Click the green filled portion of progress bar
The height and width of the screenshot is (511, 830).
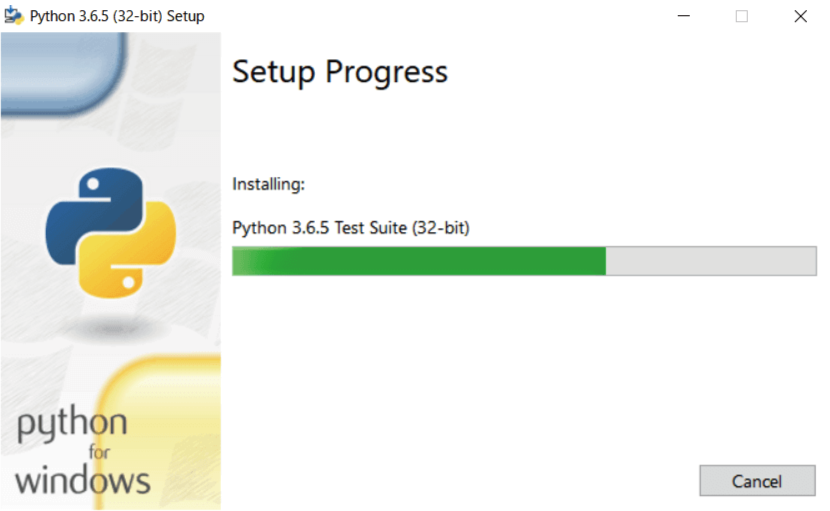(419, 261)
